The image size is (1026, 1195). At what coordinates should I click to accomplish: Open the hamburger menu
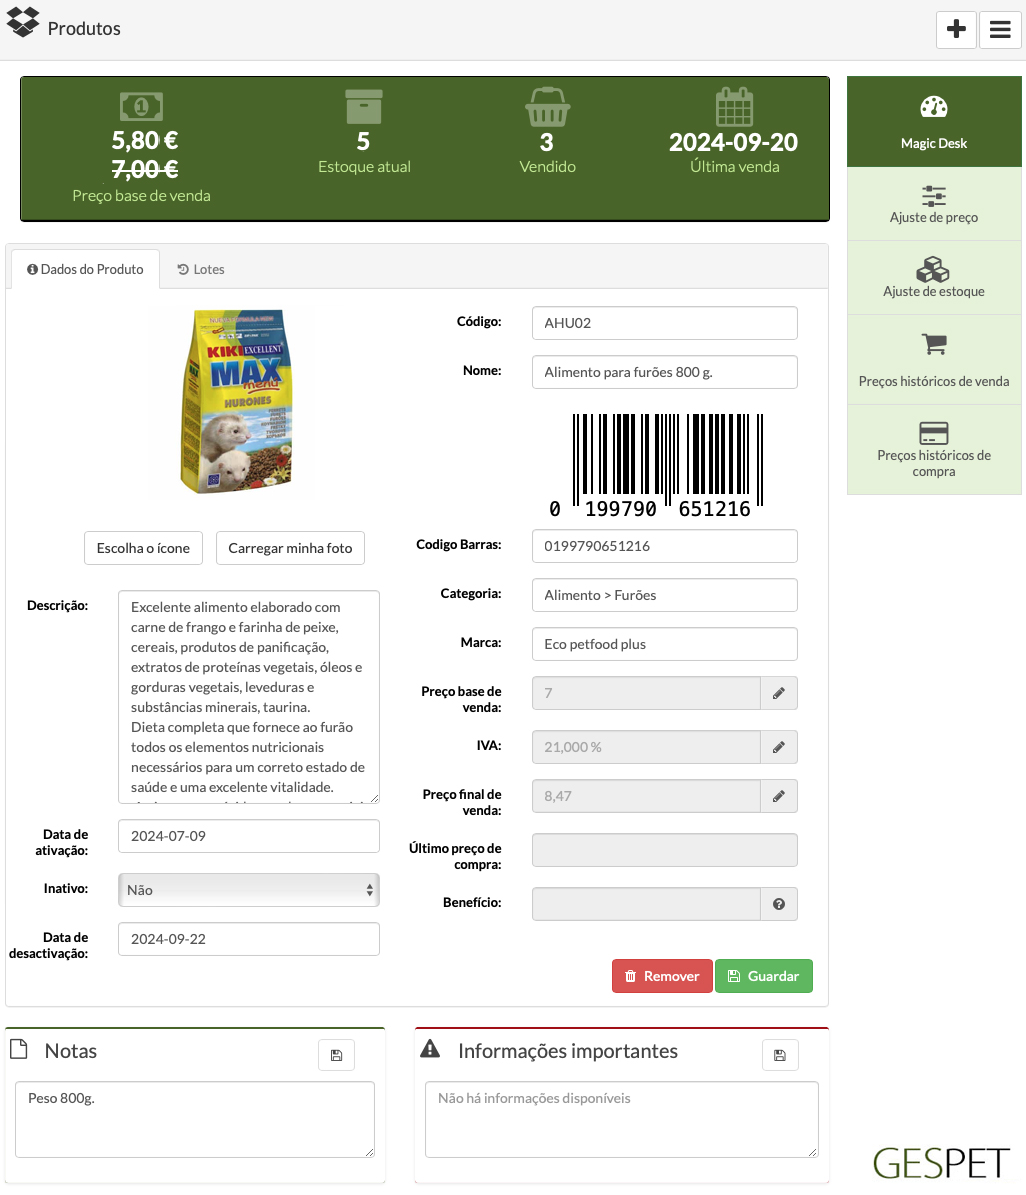(x=1000, y=29)
